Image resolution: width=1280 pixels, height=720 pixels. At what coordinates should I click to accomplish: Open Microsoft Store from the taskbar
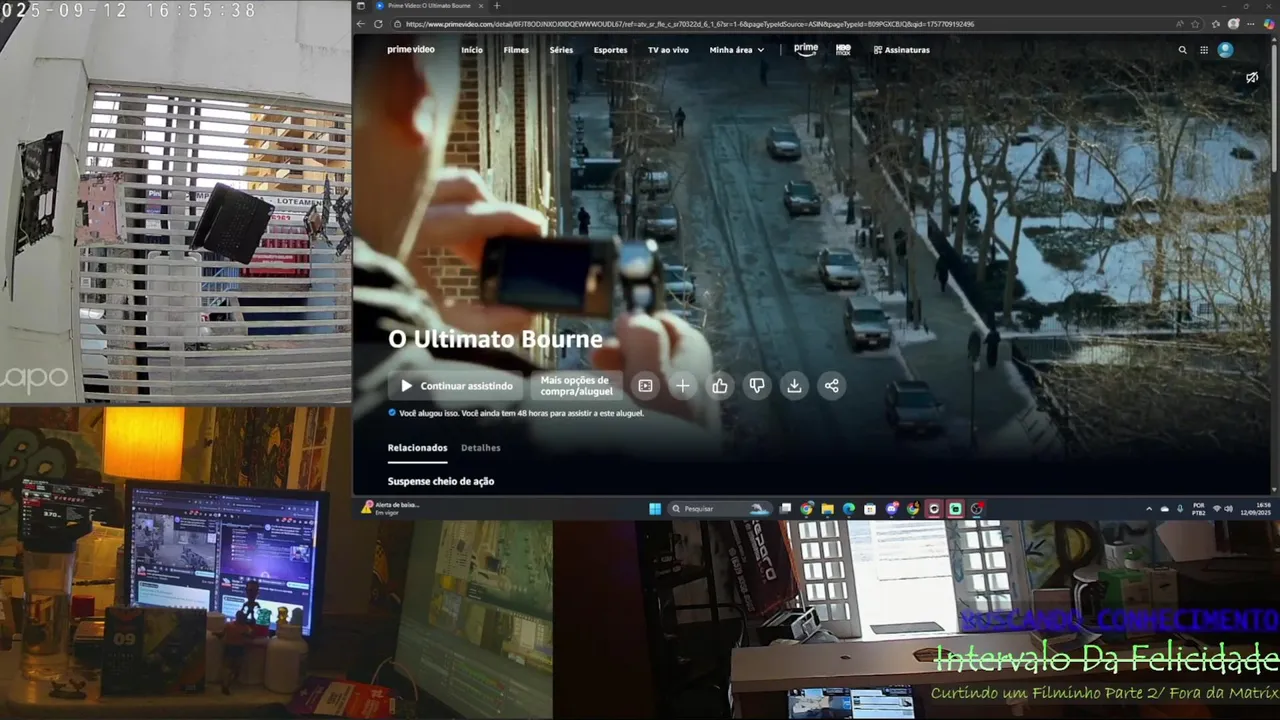click(870, 509)
